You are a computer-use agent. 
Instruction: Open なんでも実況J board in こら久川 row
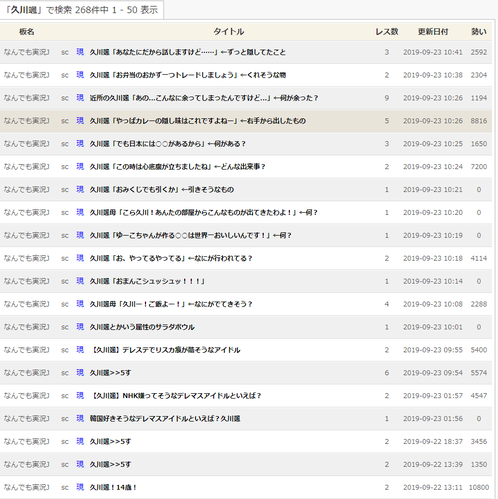pyautogui.click(x=27, y=213)
